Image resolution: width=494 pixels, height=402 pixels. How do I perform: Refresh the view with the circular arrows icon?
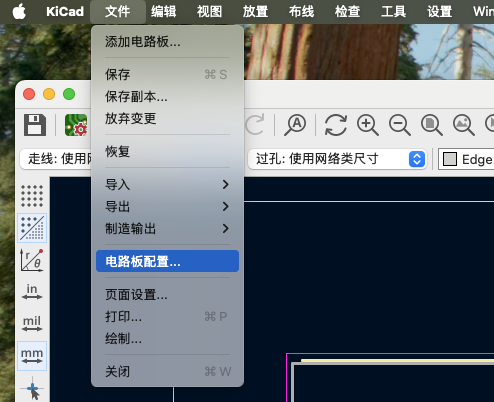tap(336, 125)
